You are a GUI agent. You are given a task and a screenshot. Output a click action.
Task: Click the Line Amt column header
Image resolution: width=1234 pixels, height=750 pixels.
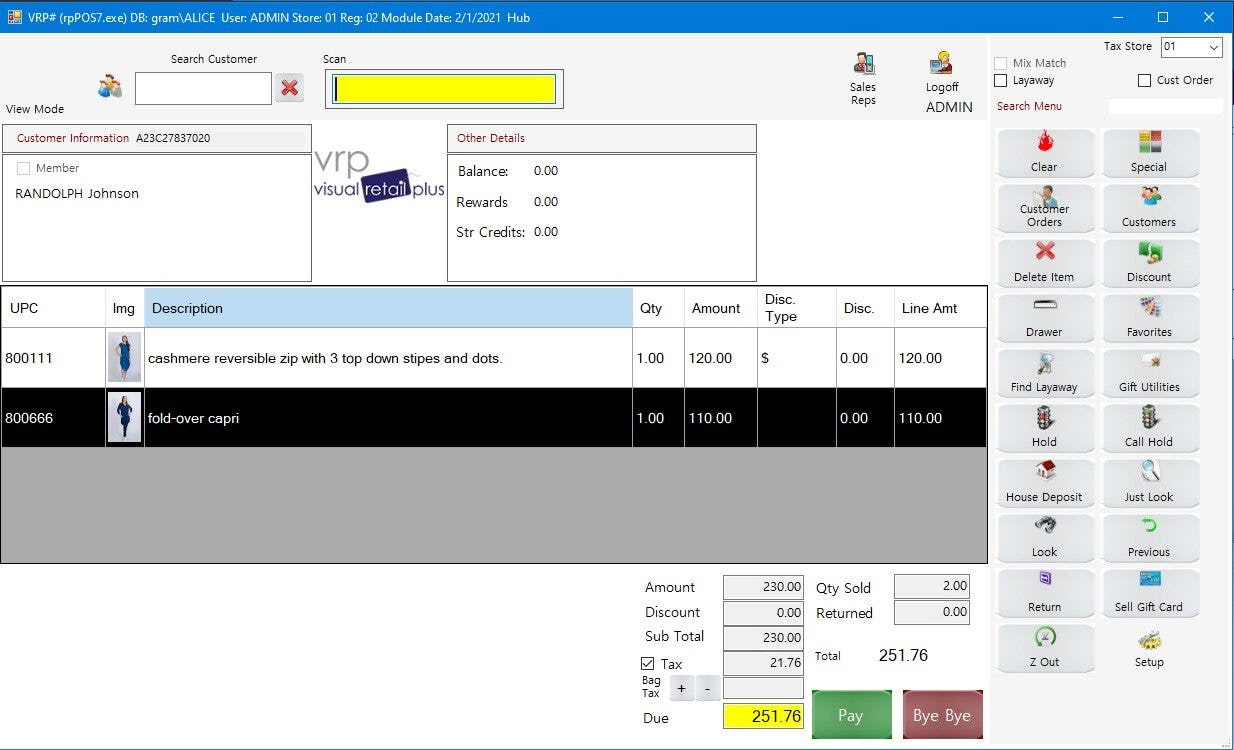940,308
